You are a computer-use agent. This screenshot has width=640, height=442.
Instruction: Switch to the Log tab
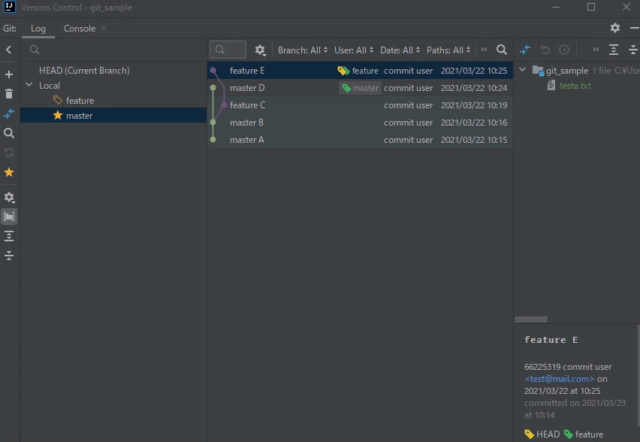[x=38, y=29]
